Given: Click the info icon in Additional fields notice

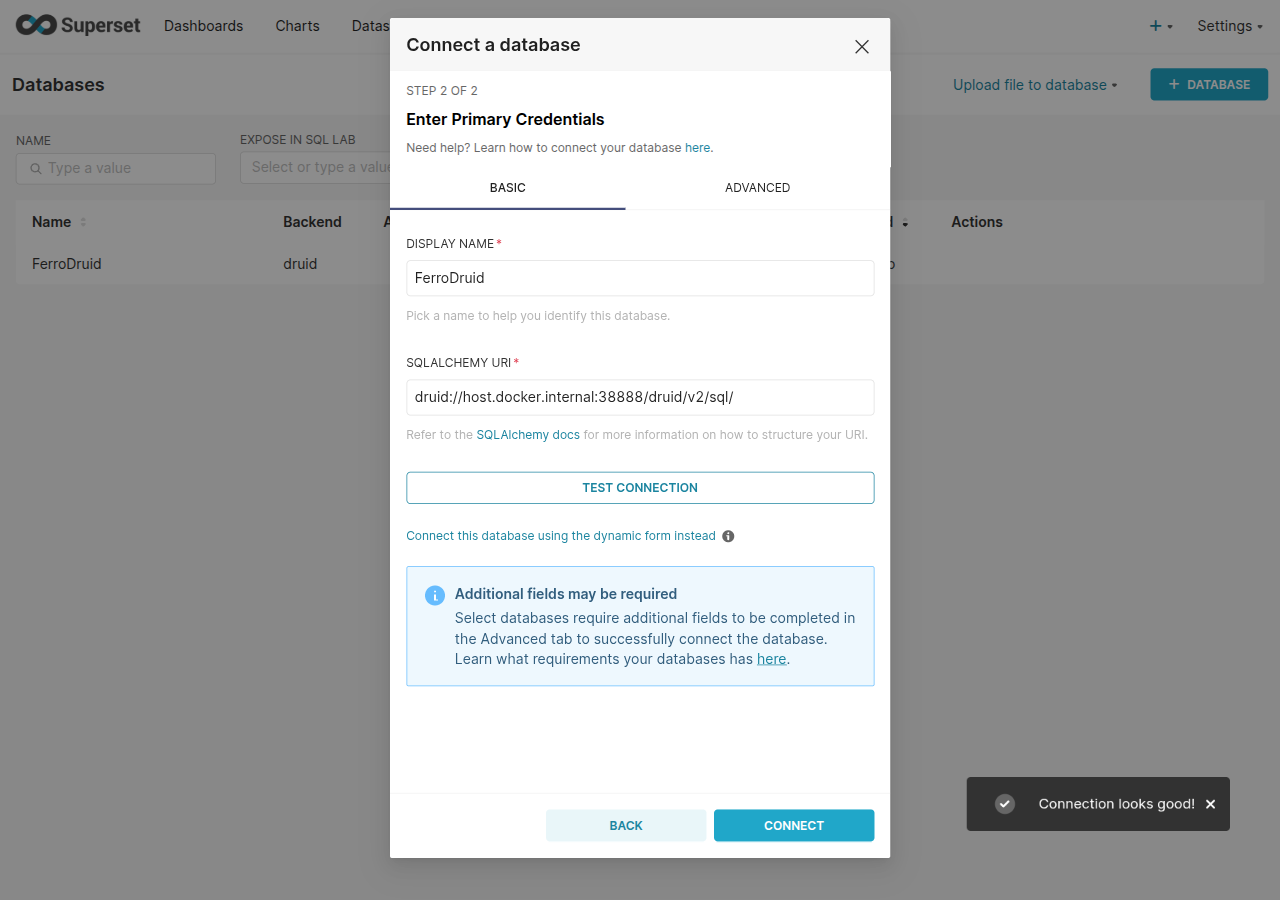Looking at the screenshot, I should (435, 595).
